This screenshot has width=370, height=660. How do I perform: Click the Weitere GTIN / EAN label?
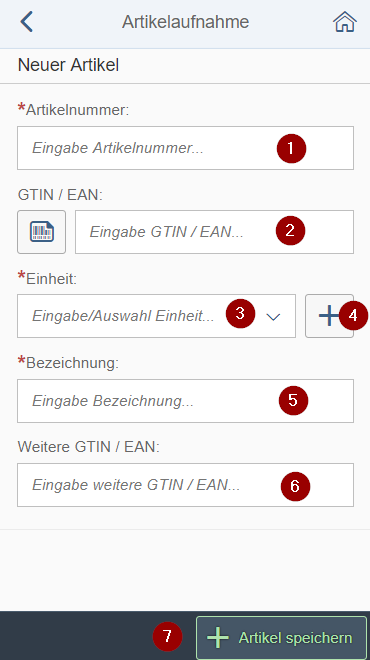(x=89, y=447)
